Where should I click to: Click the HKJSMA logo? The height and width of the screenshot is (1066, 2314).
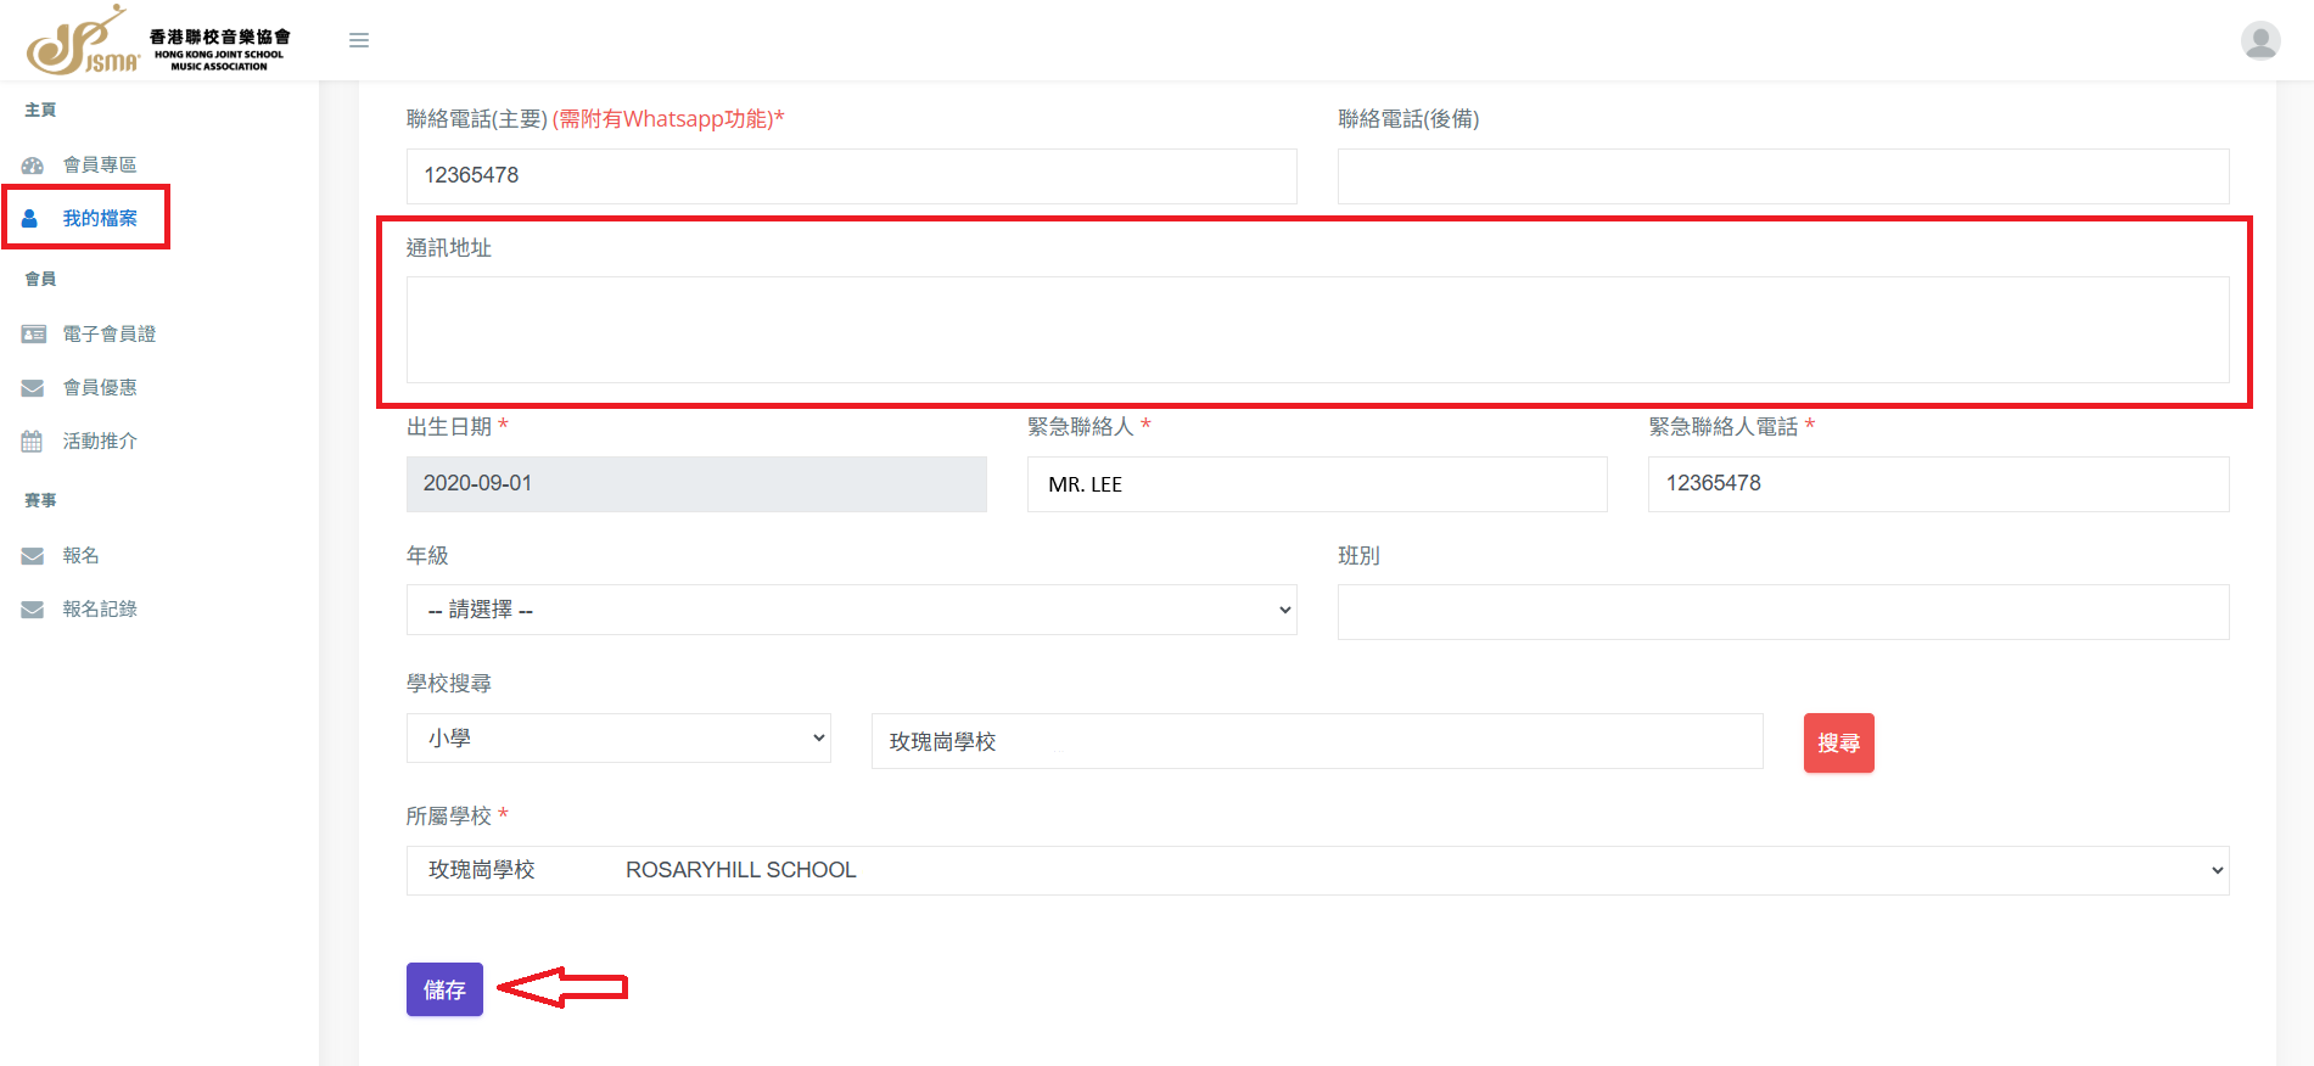[158, 40]
